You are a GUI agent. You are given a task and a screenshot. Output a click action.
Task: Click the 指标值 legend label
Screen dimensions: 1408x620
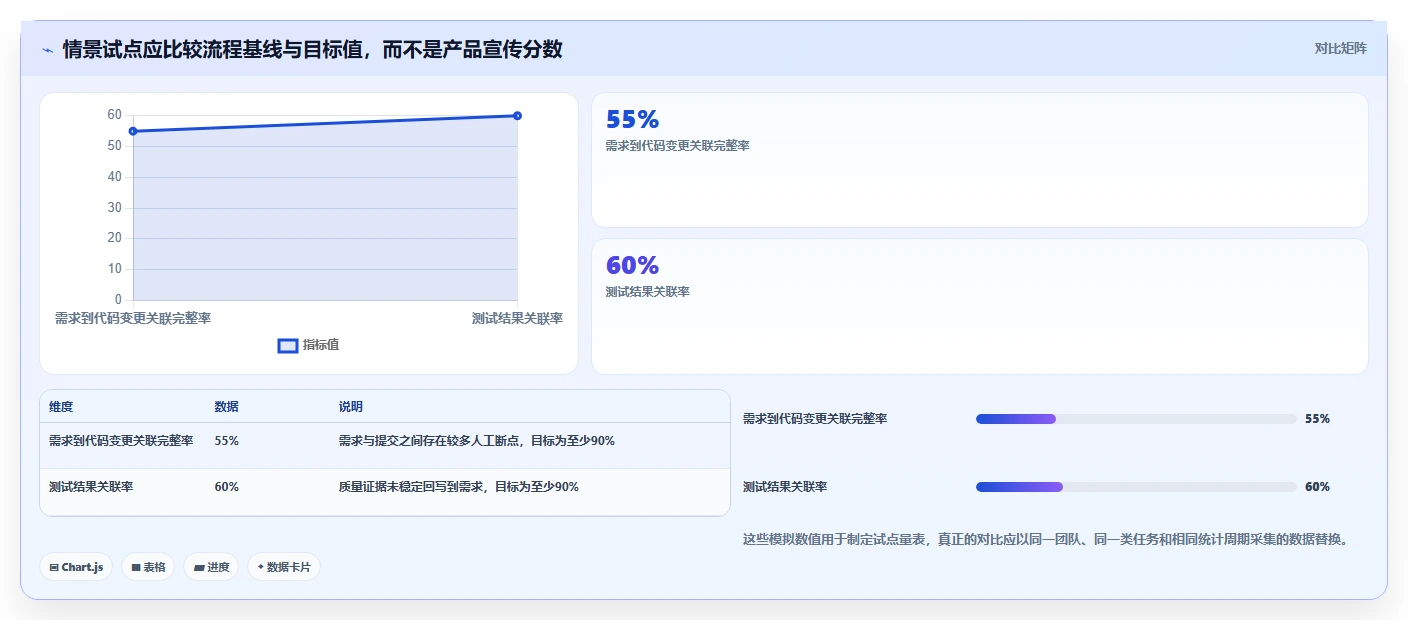[321, 345]
